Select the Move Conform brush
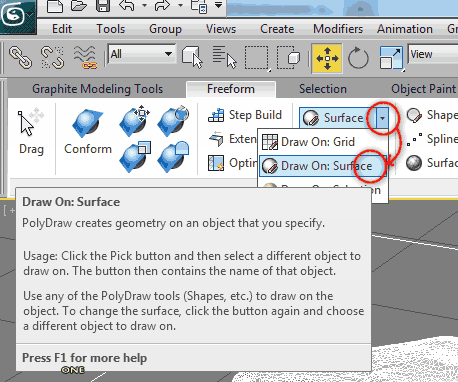The height and width of the screenshot is (382, 458). [135, 121]
